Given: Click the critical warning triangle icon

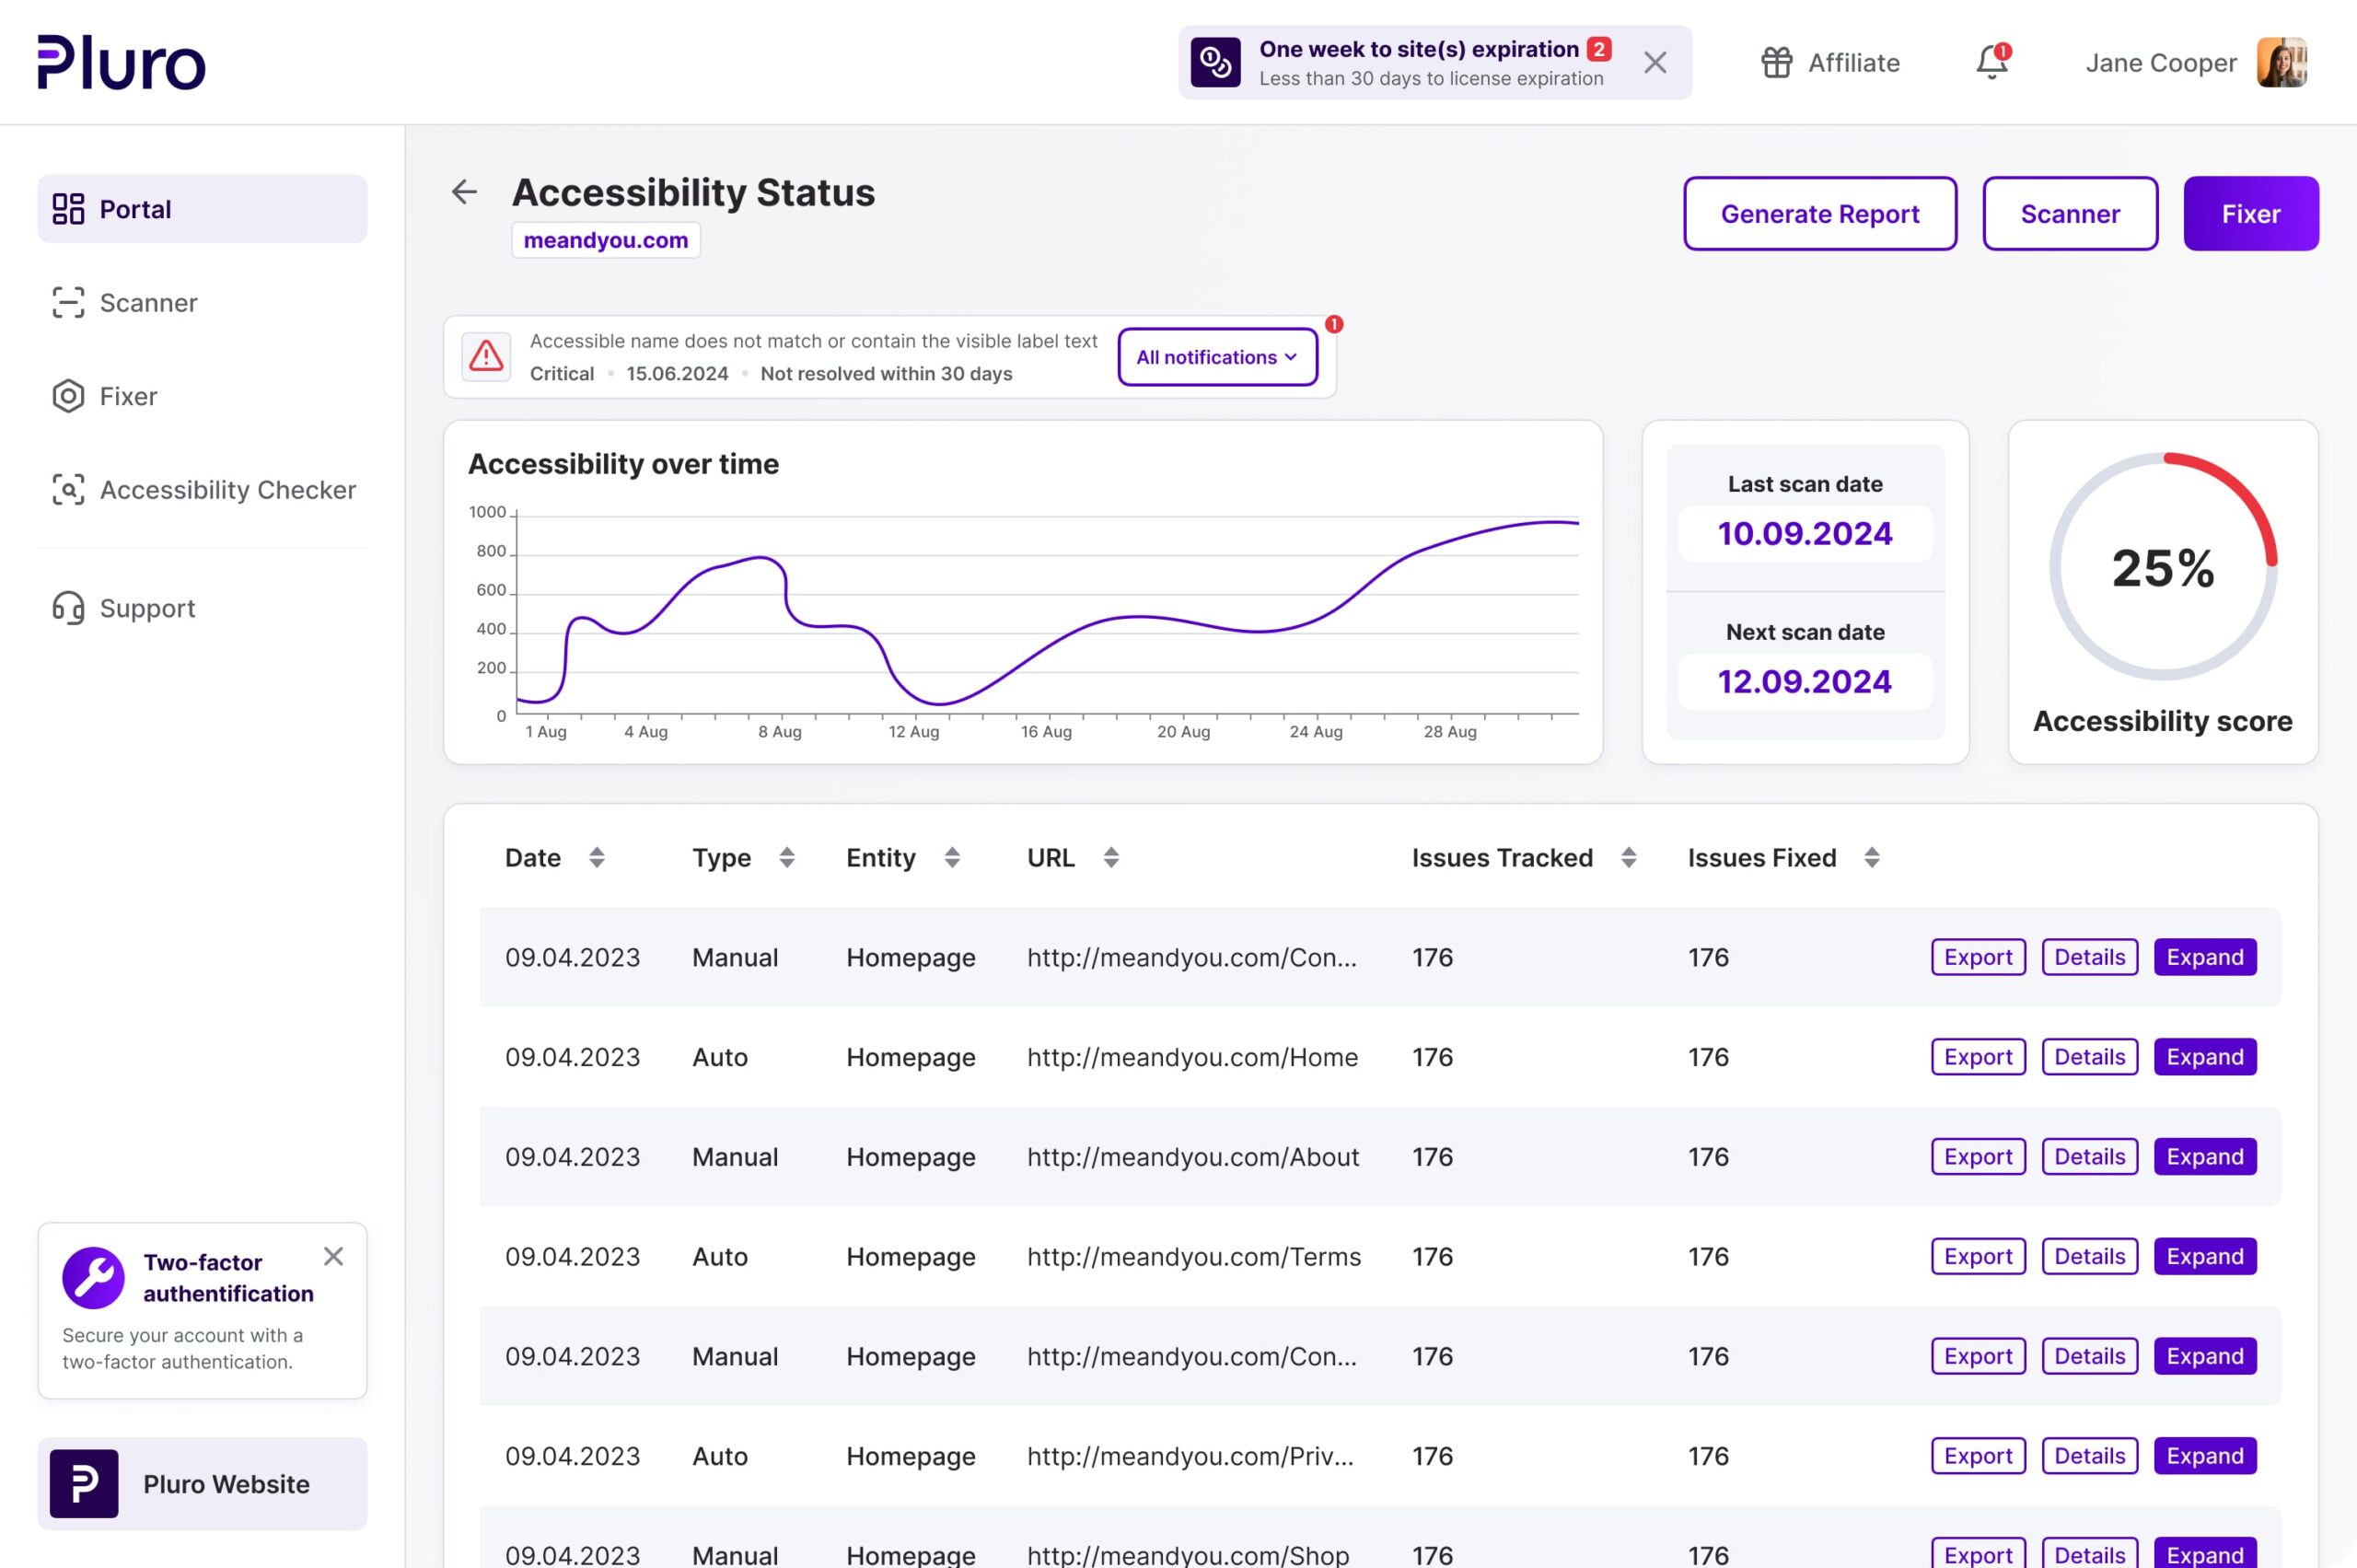Looking at the screenshot, I should pyautogui.click(x=484, y=356).
